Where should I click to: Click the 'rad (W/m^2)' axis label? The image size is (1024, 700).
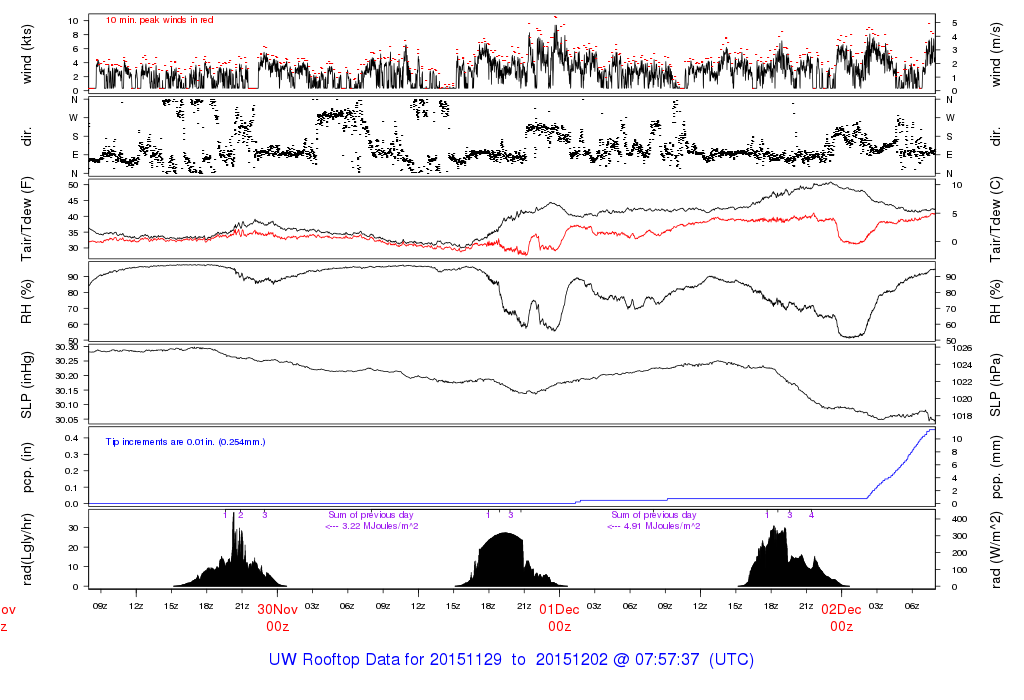[995, 549]
